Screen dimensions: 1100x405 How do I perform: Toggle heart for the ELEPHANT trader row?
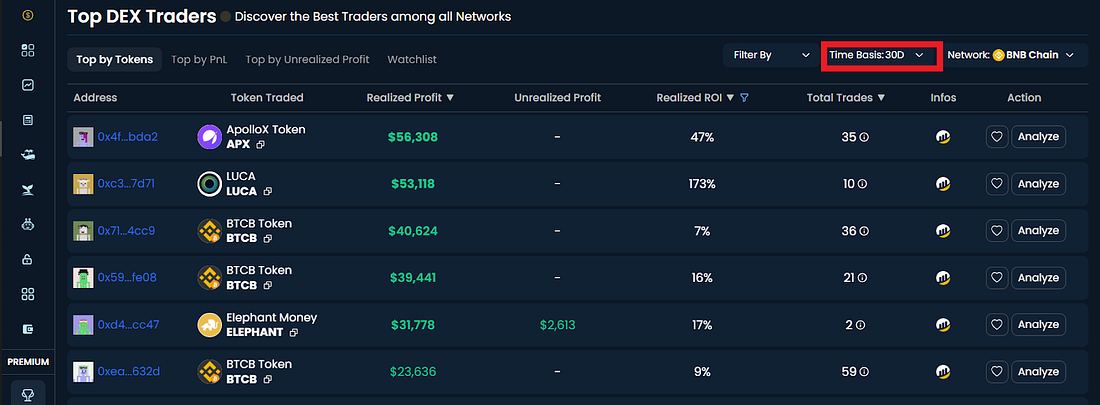pyautogui.click(x=997, y=324)
